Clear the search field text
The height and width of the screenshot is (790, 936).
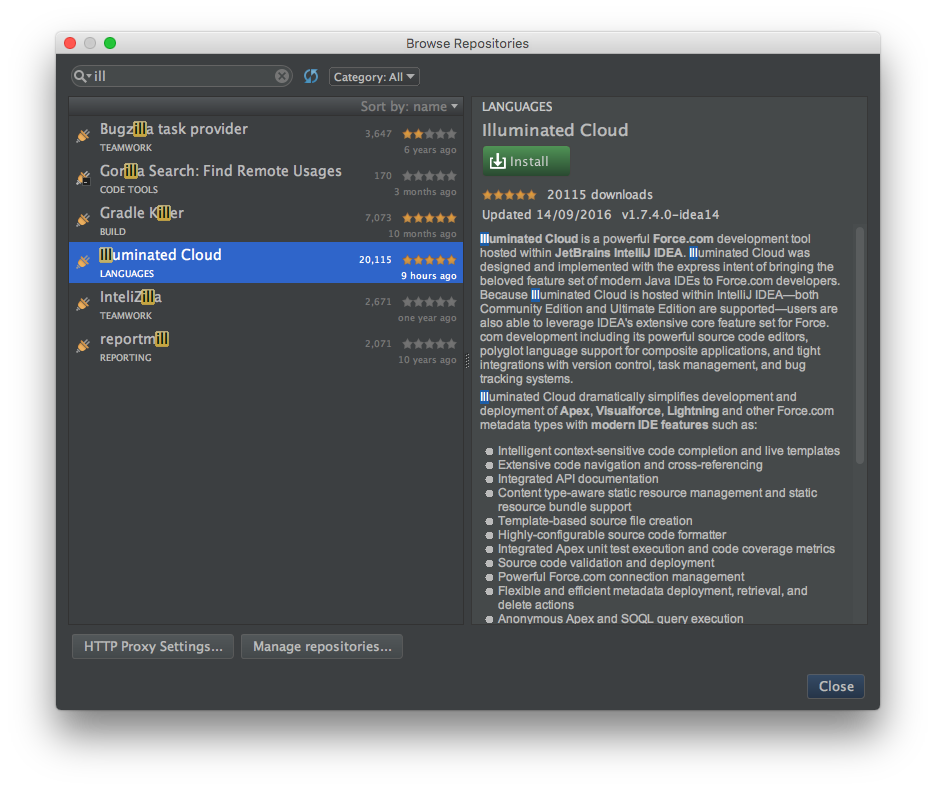coord(282,76)
